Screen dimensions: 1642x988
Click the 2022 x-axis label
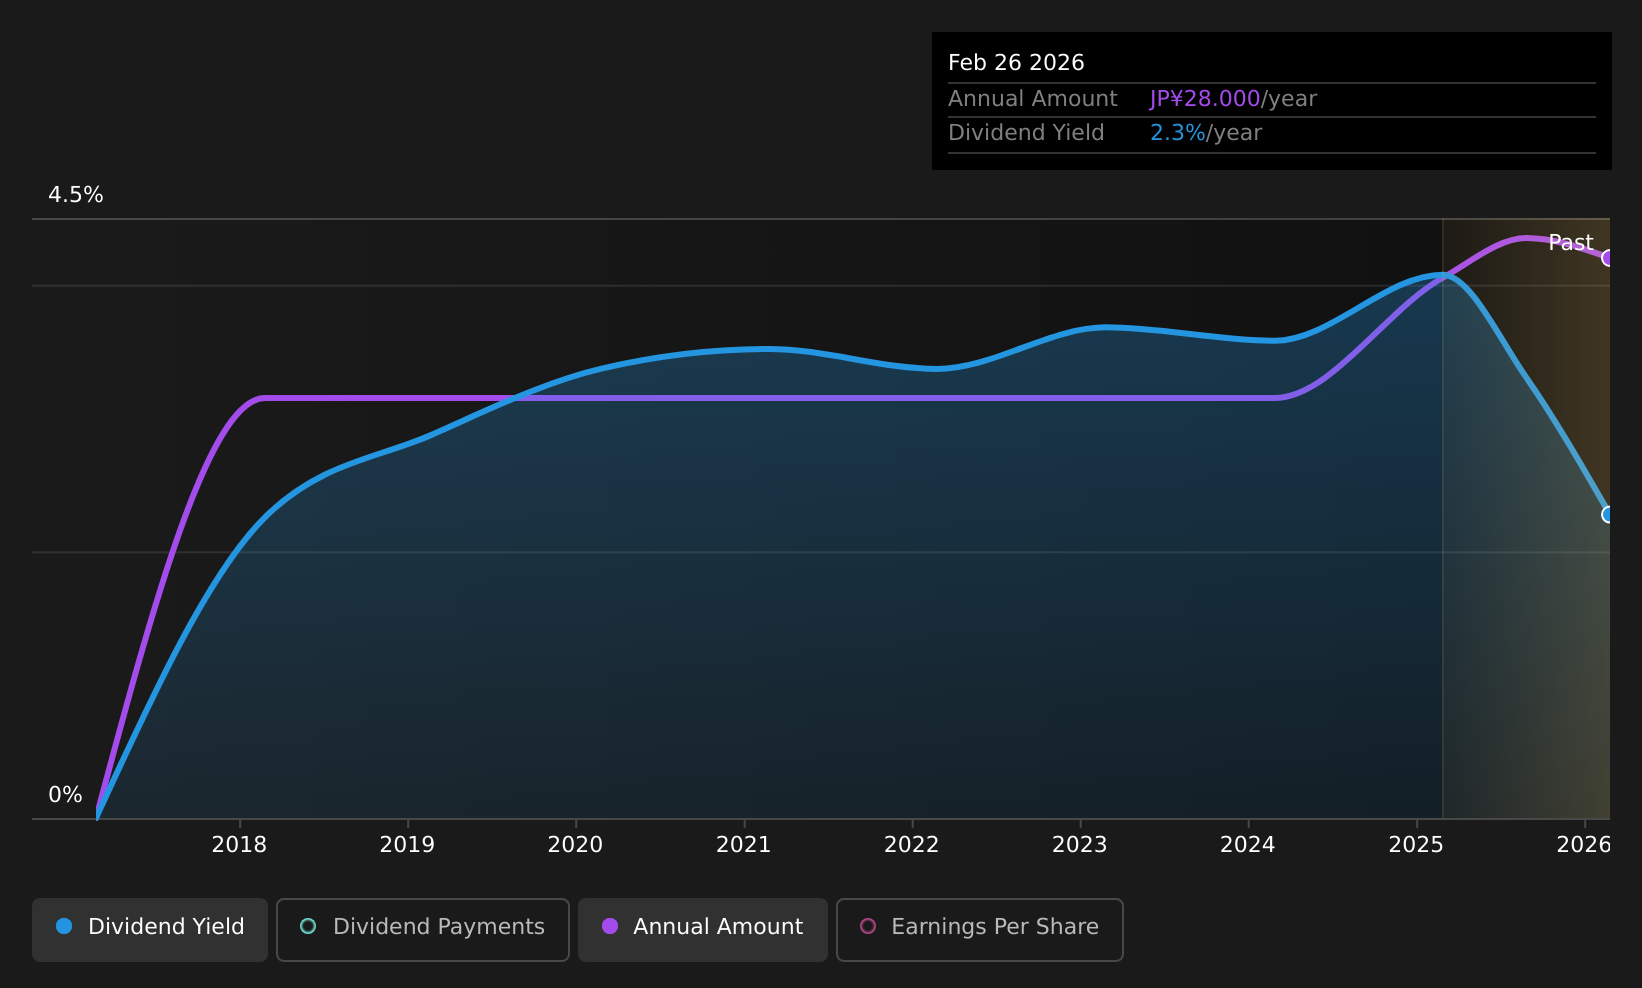click(911, 845)
